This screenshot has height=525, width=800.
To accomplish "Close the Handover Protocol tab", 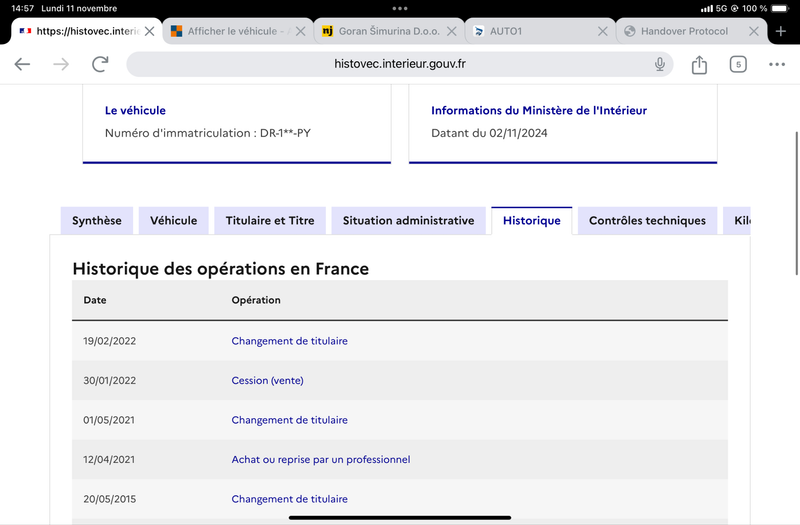I will point(754,31).
